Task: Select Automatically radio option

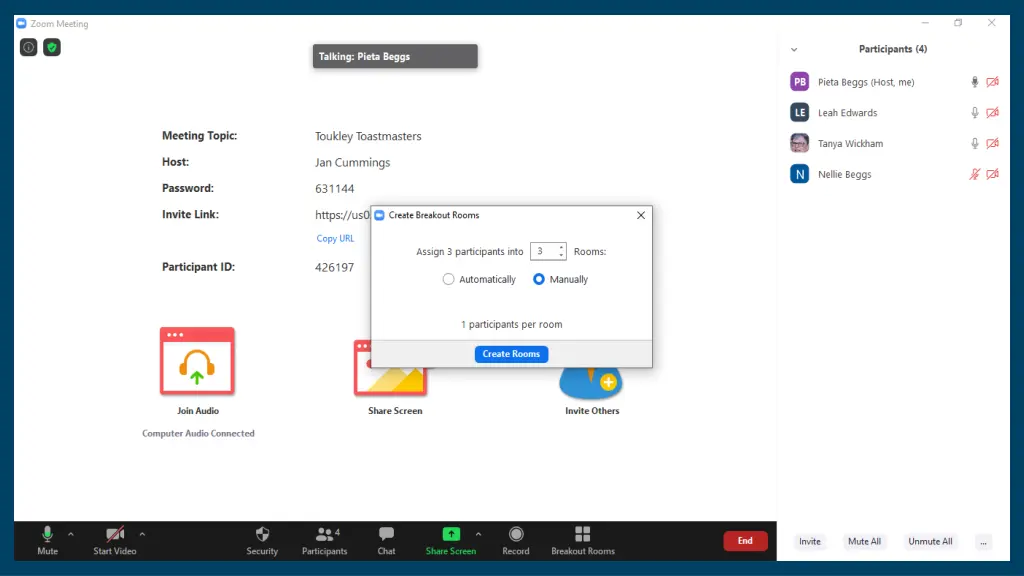Action: point(448,280)
